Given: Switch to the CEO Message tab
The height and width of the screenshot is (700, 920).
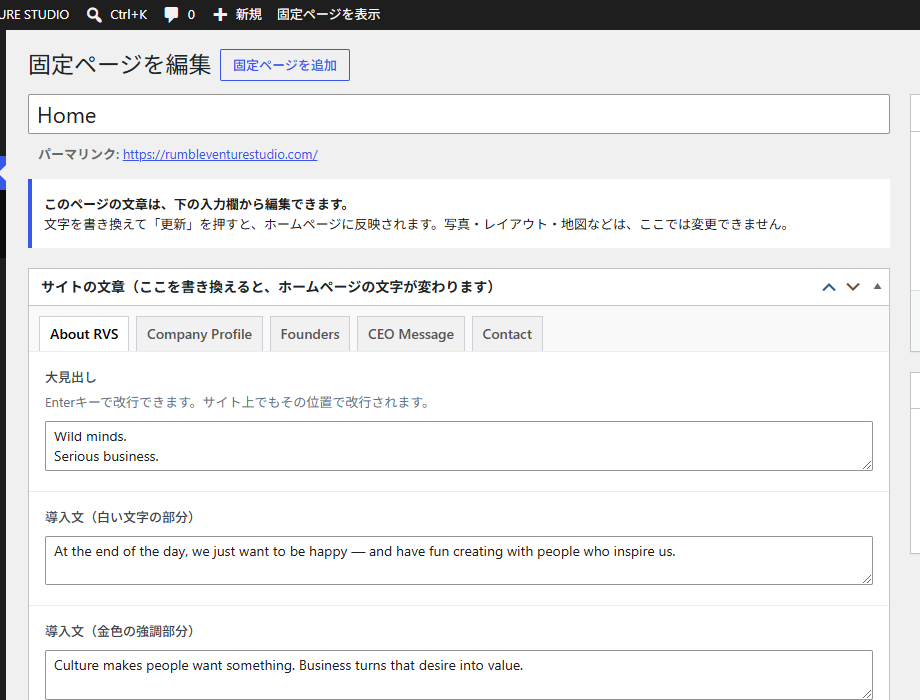Looking at the screenshot, I should (411, 334).
